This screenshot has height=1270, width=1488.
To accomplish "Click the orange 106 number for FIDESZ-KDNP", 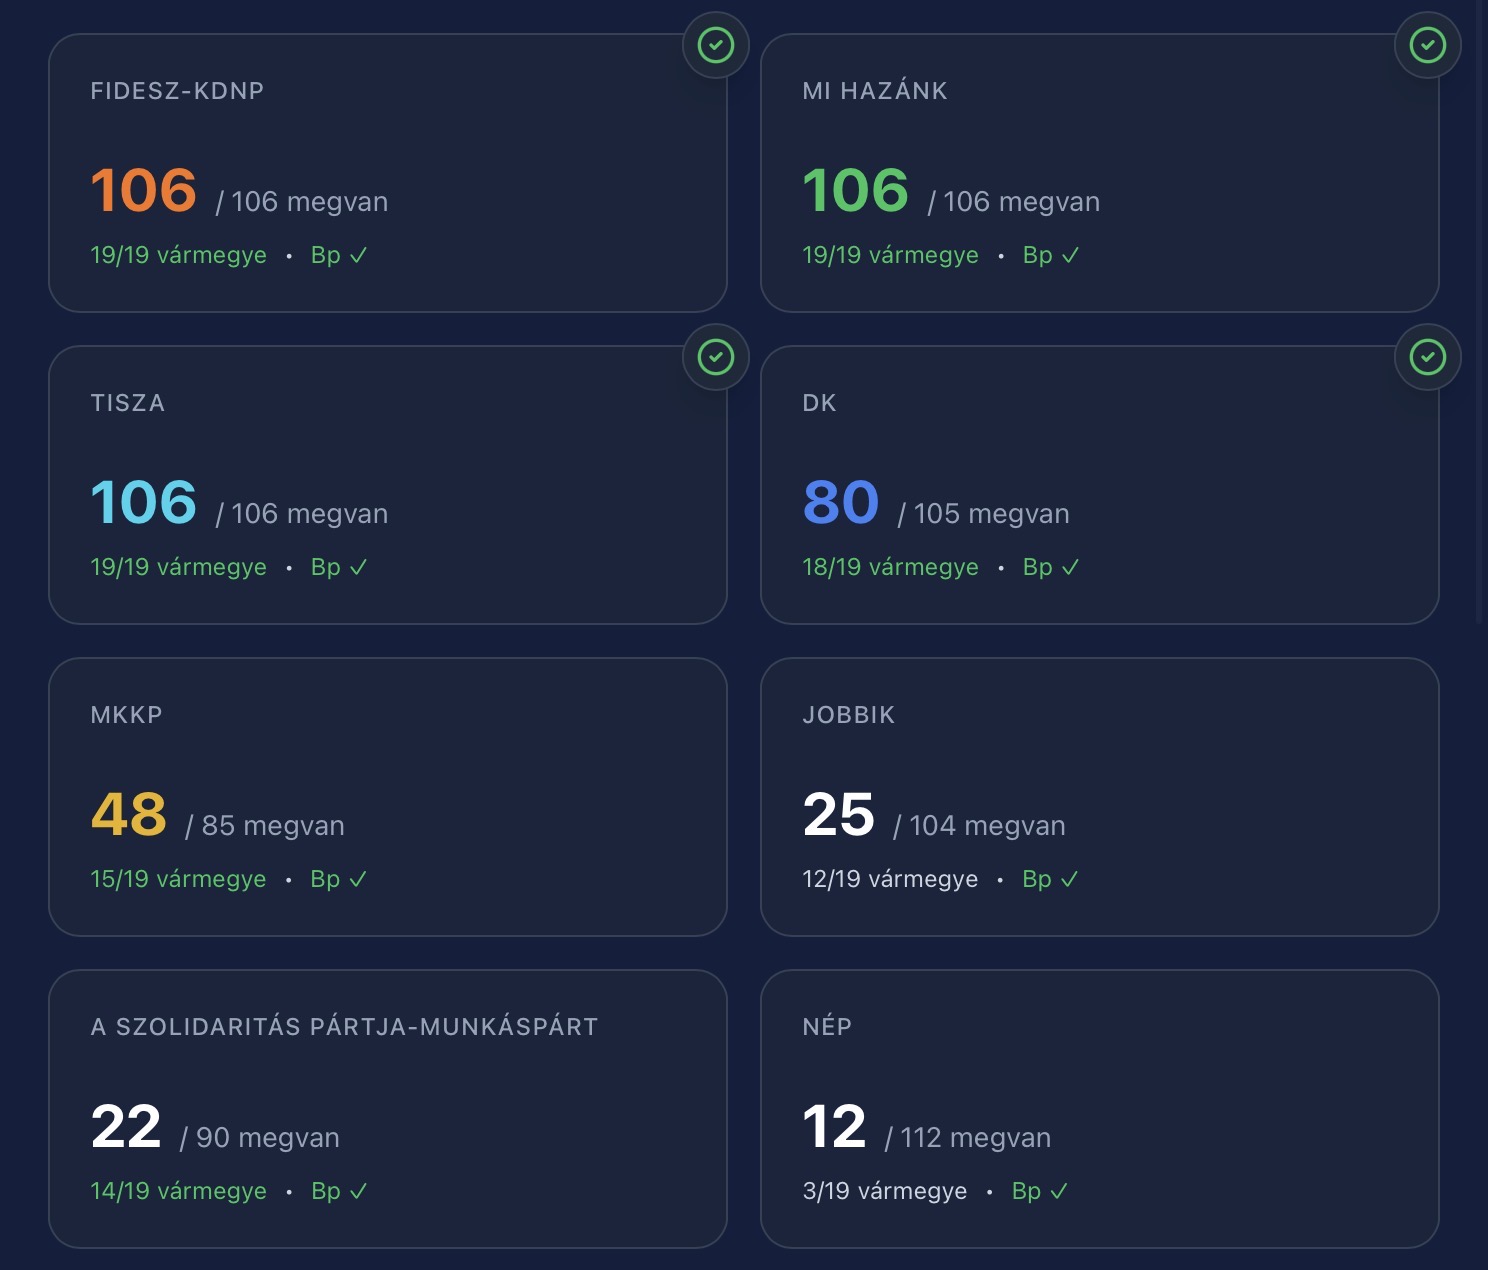I will point(143,190).
